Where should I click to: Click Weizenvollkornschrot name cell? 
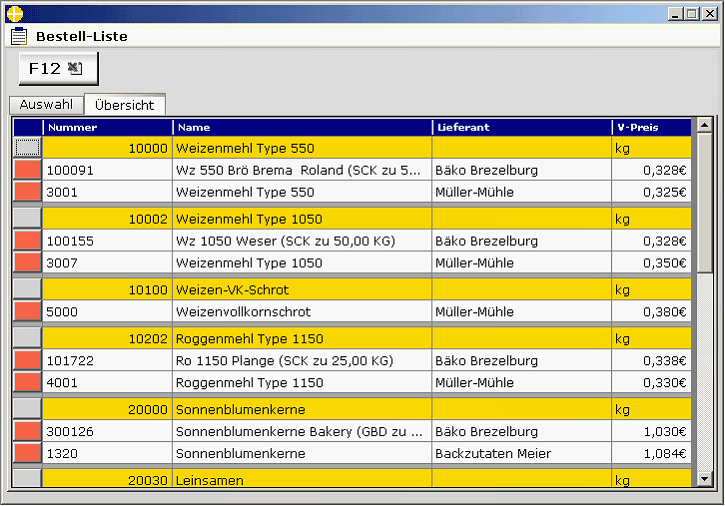[302, 311]
